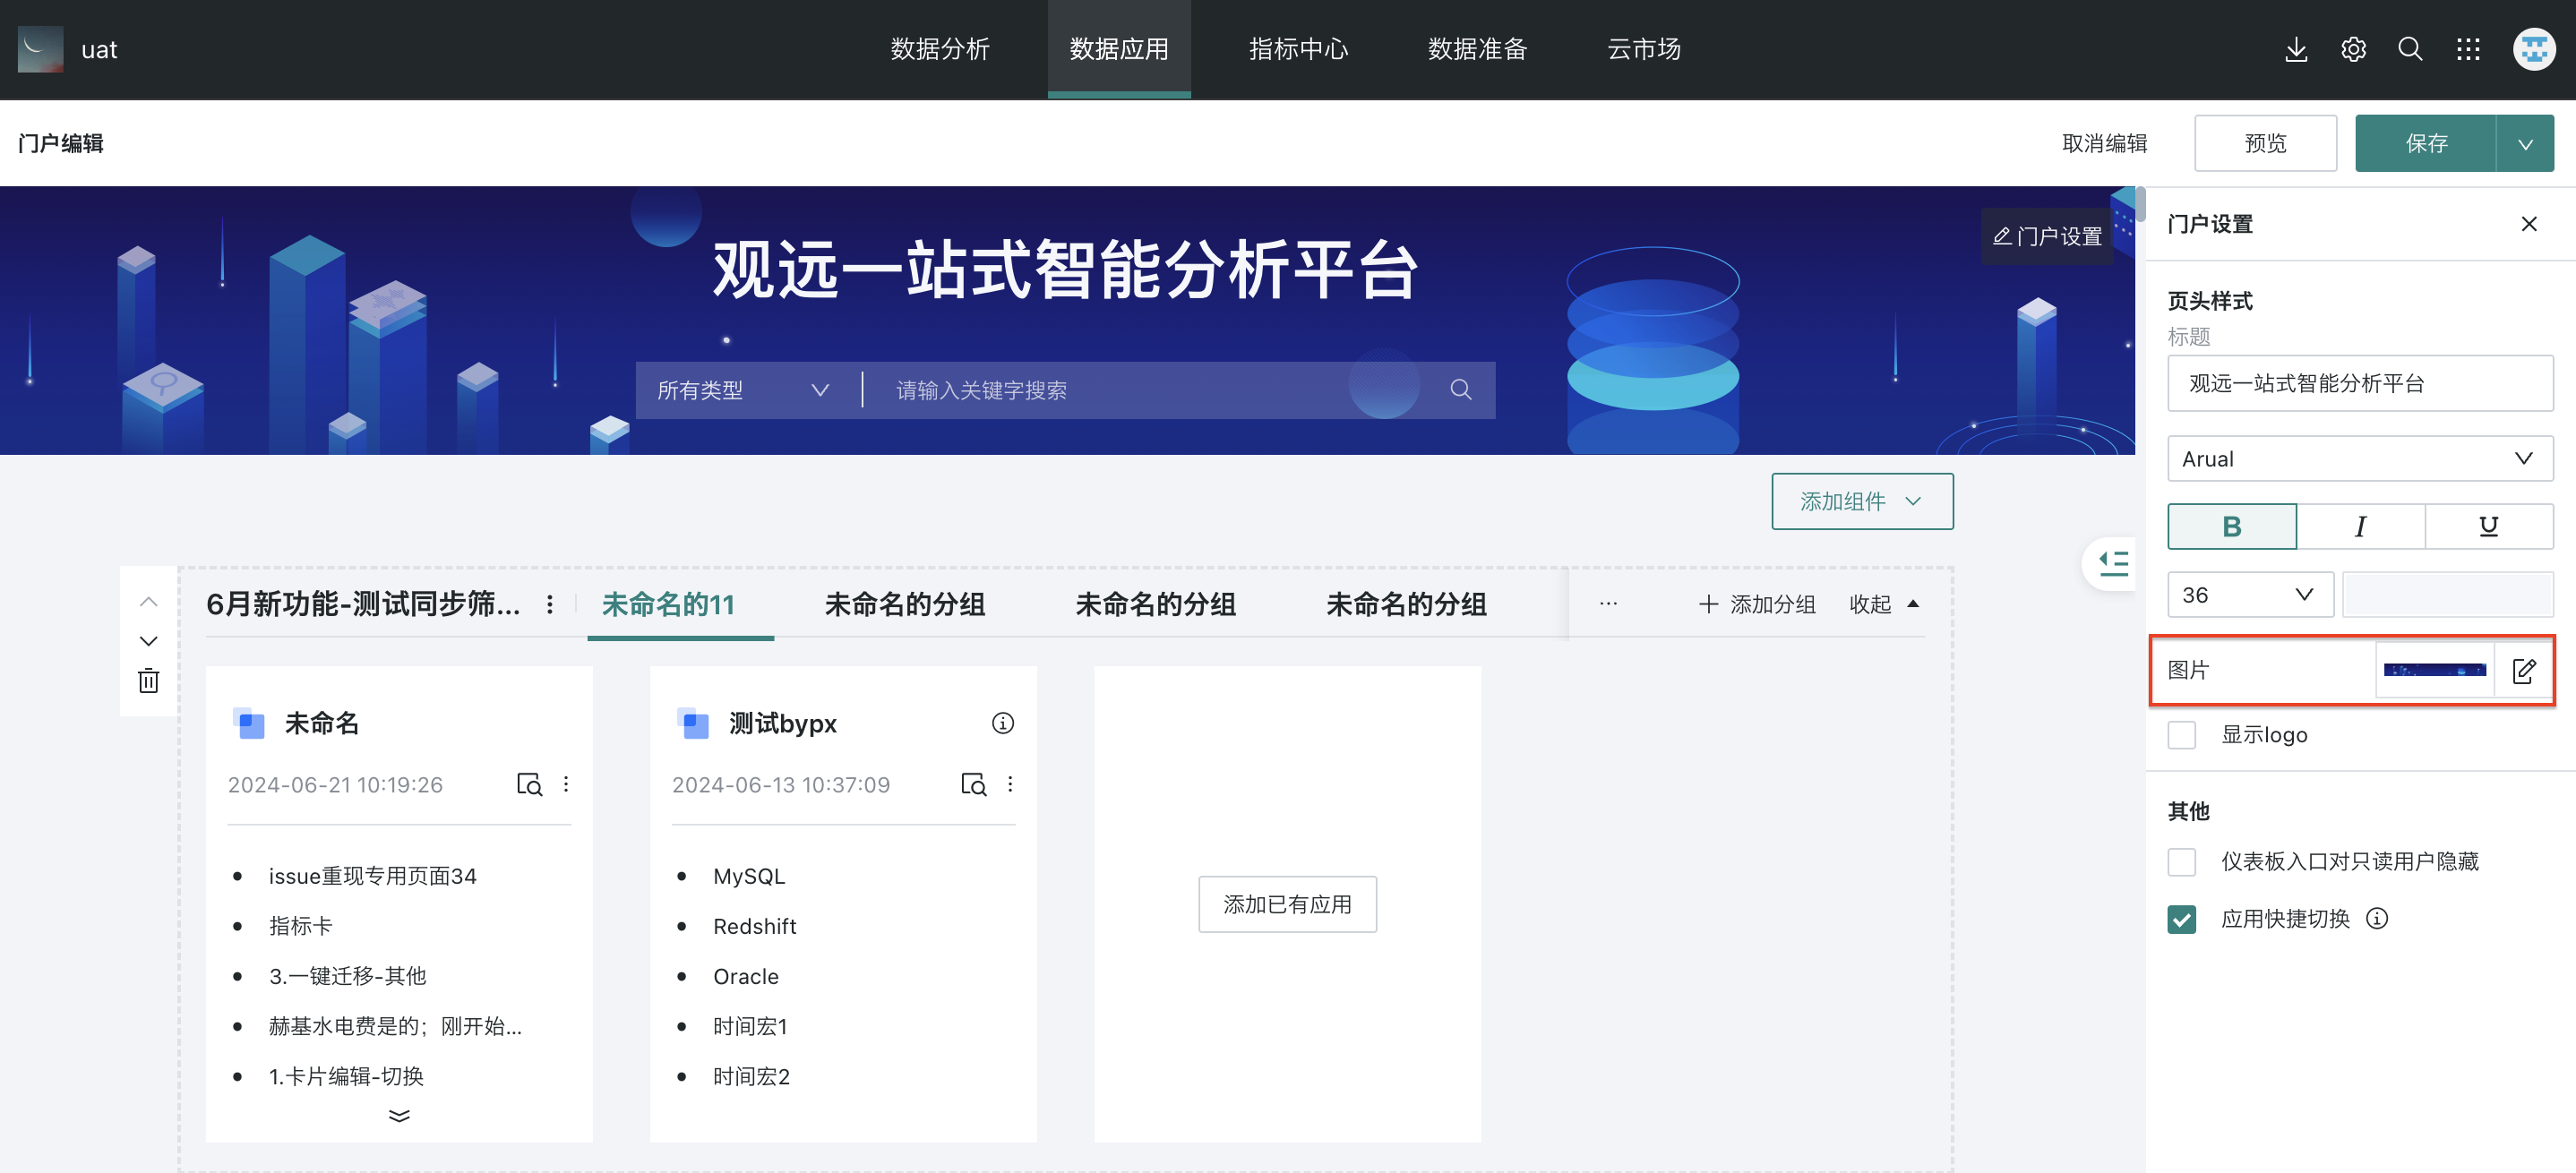
Task: Click edit icon next to 图片 thumbnail
Action: coord(2523,670)
